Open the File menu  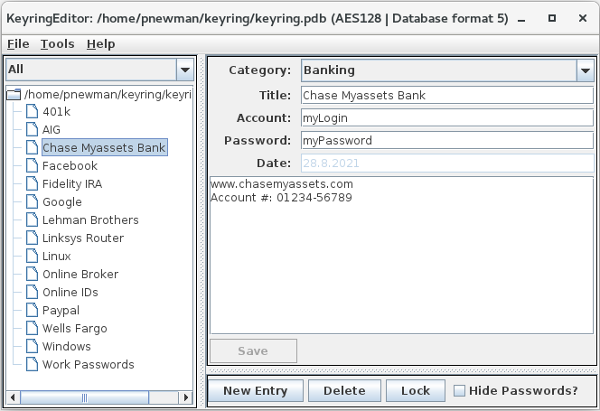[x=18, y=44]
